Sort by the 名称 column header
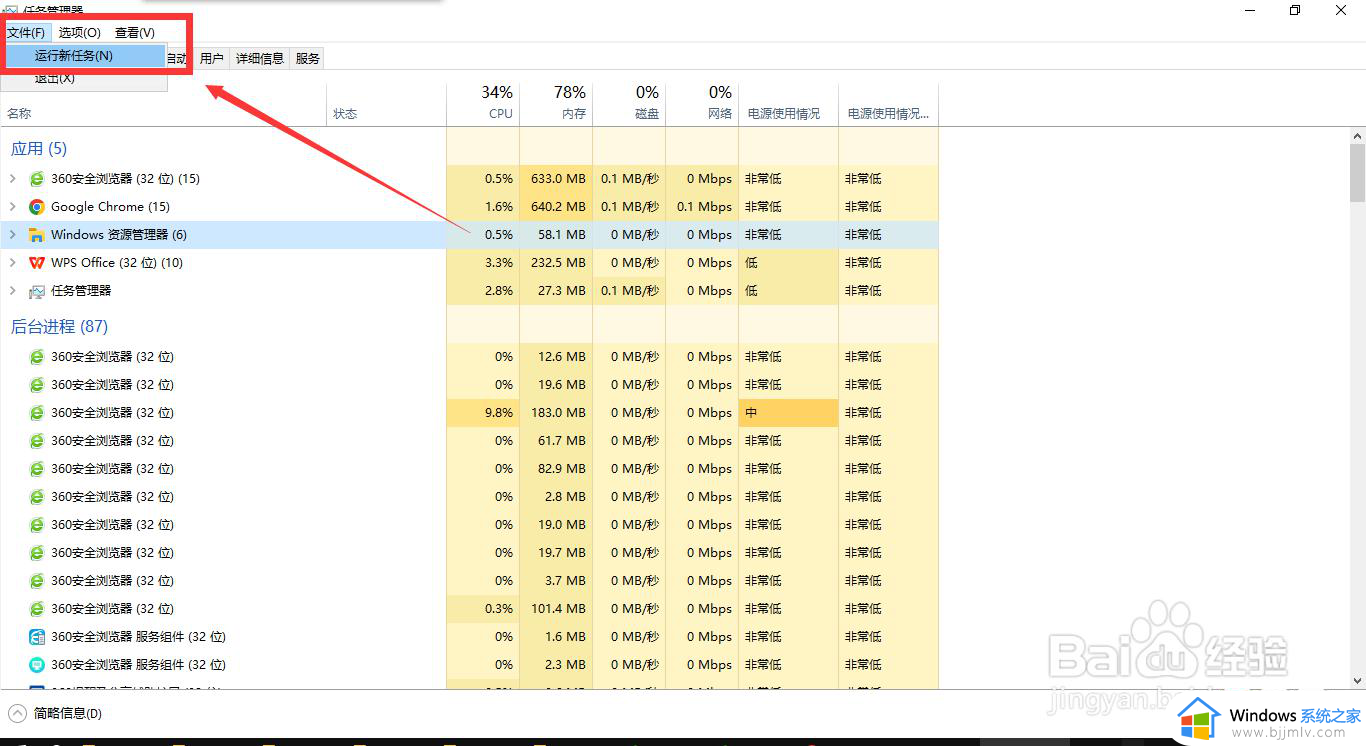This screenshot has height=746, width=1366. (x=163, y=105)
